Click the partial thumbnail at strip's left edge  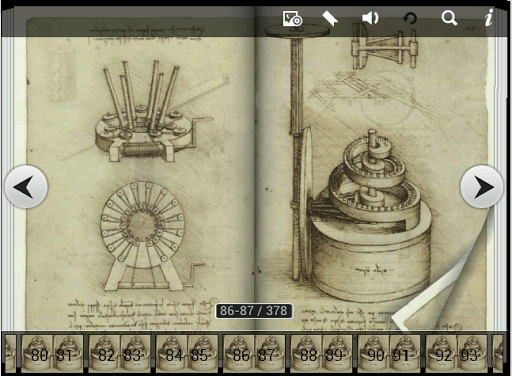click(10, 354)
